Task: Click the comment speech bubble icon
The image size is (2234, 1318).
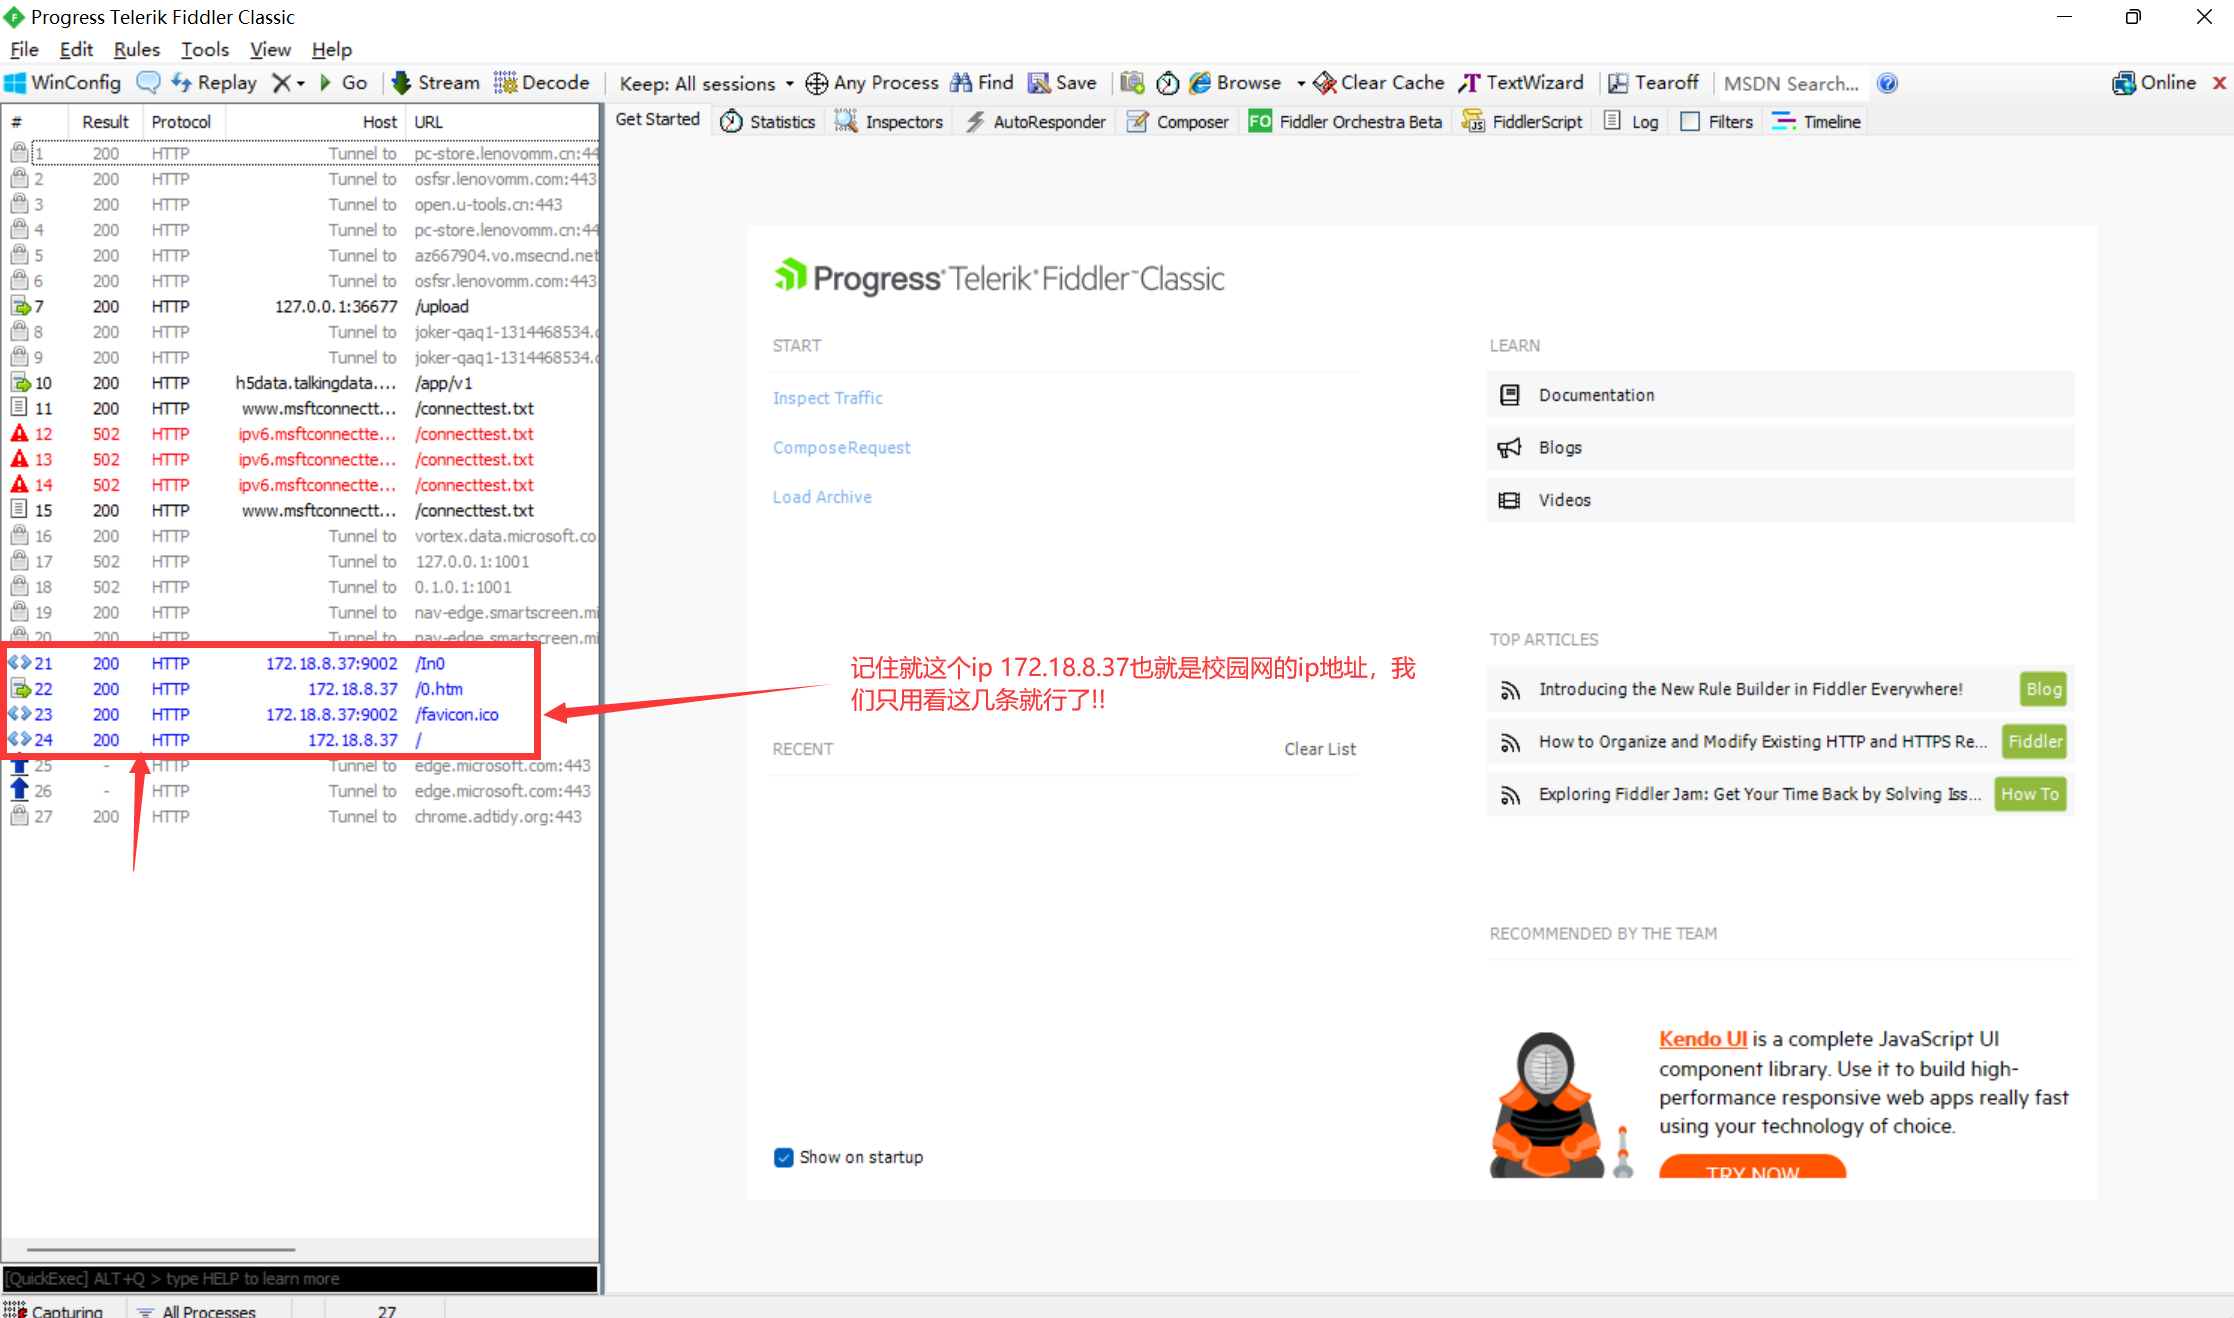Action: click(x=148, y=83)
